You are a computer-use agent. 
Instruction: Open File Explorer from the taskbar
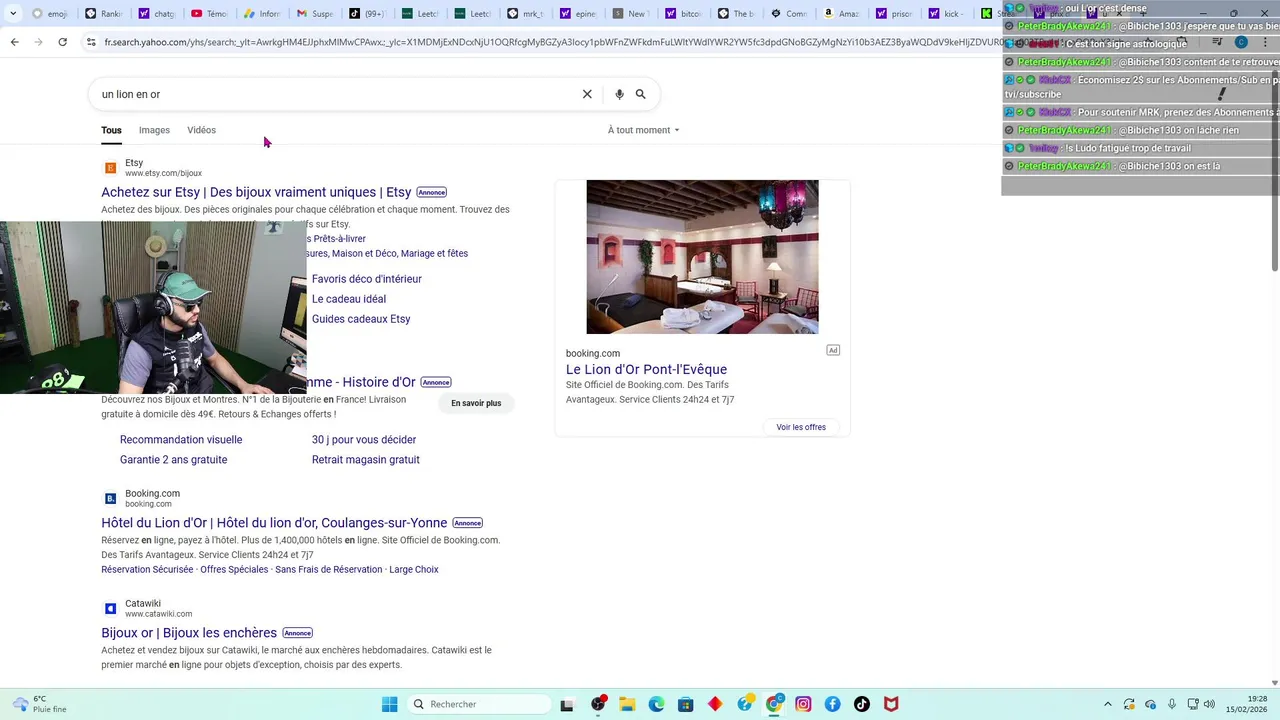click(627, 704)
